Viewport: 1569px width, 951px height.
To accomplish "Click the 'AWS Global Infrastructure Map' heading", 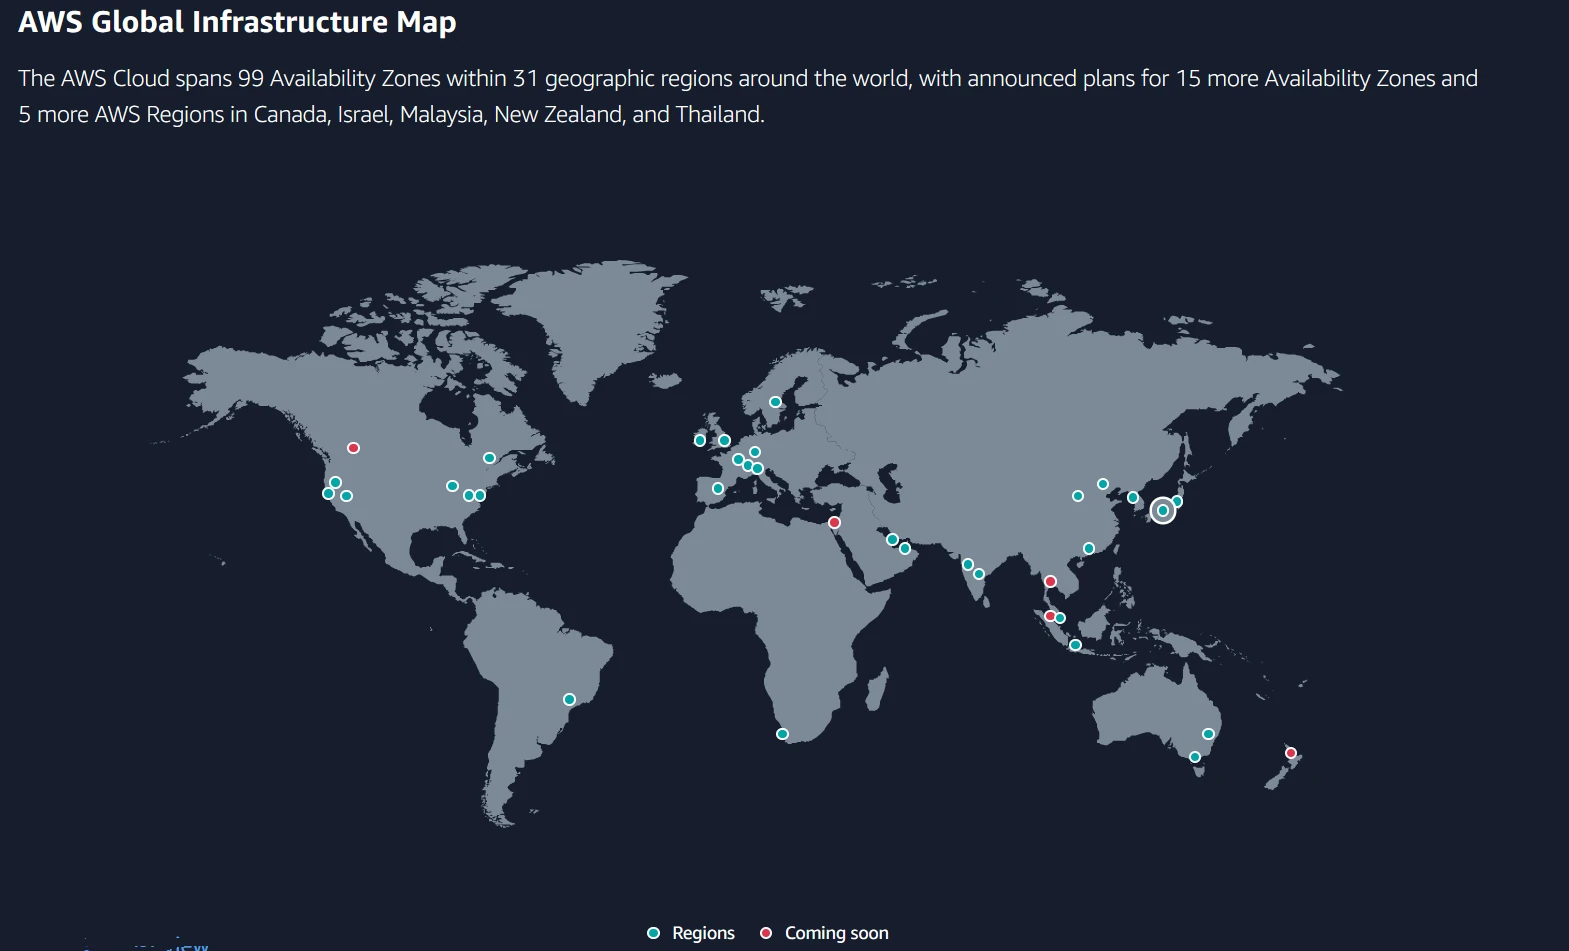I will point(237,22).
